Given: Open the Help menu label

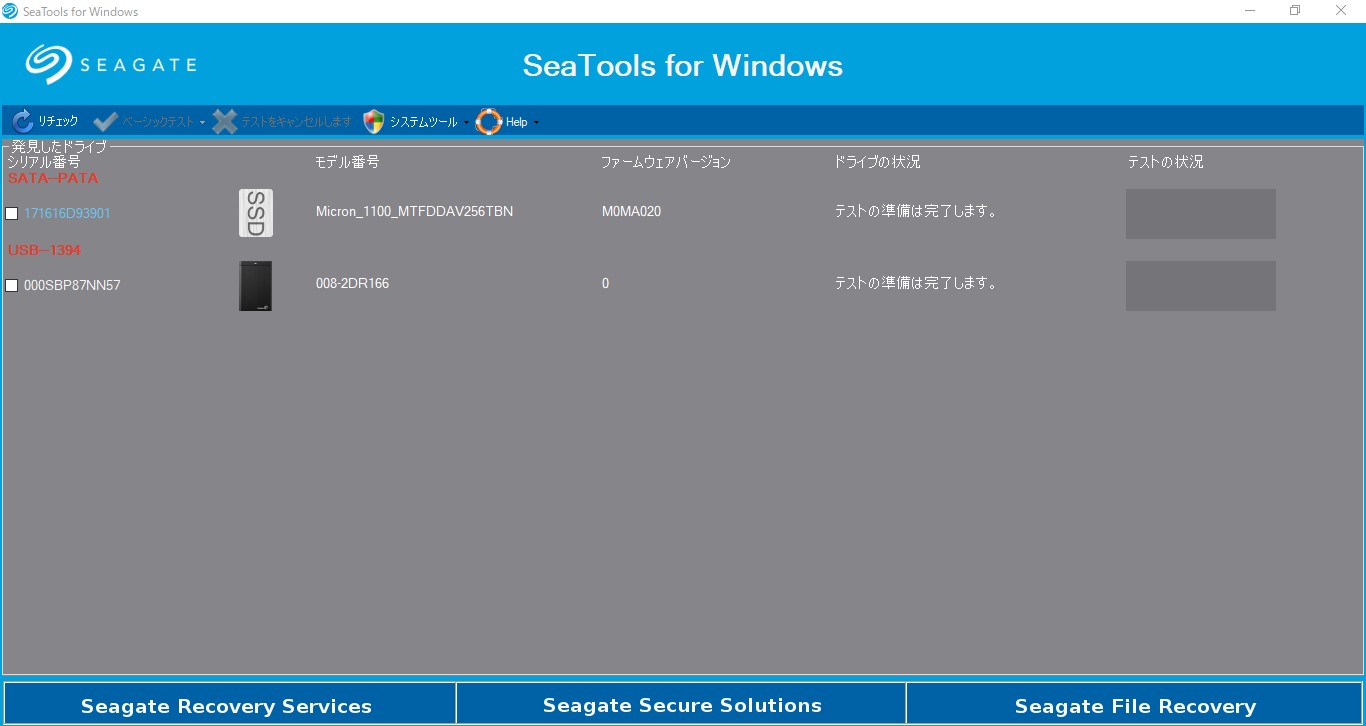Looking at the screenshot, I should [516, 122].
